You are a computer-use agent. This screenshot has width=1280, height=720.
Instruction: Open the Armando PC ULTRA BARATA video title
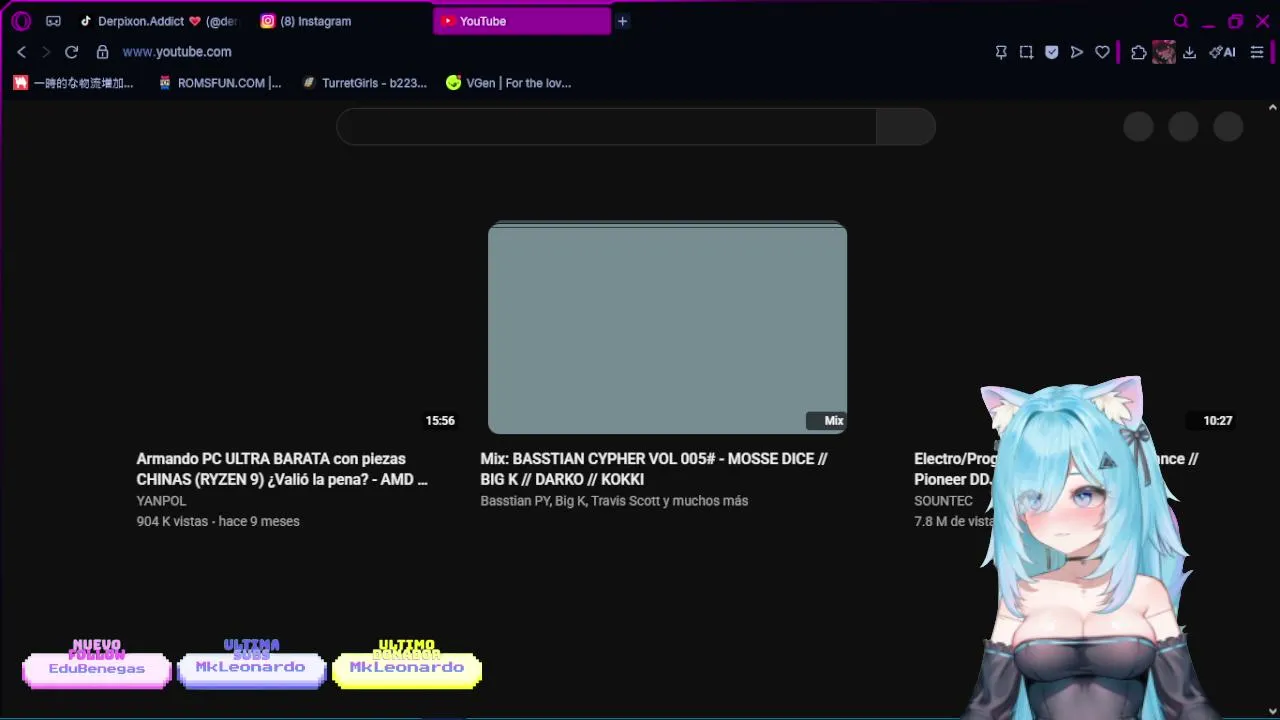coord(282,469)
